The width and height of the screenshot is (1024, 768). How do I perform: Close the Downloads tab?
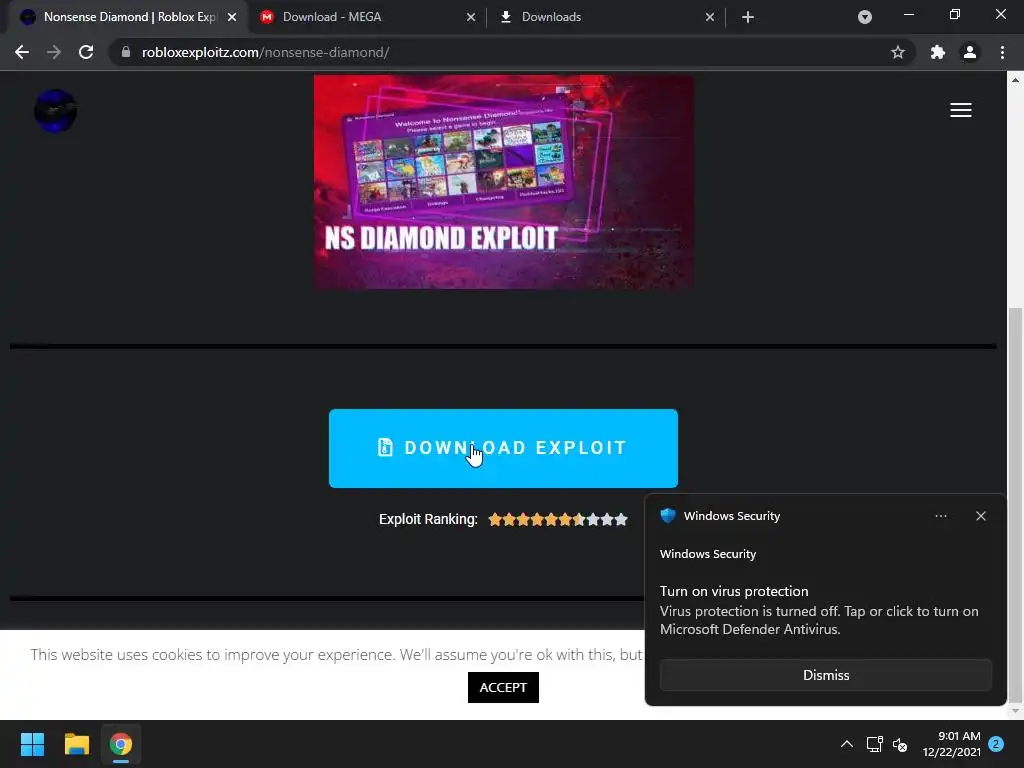coord(710,17)
